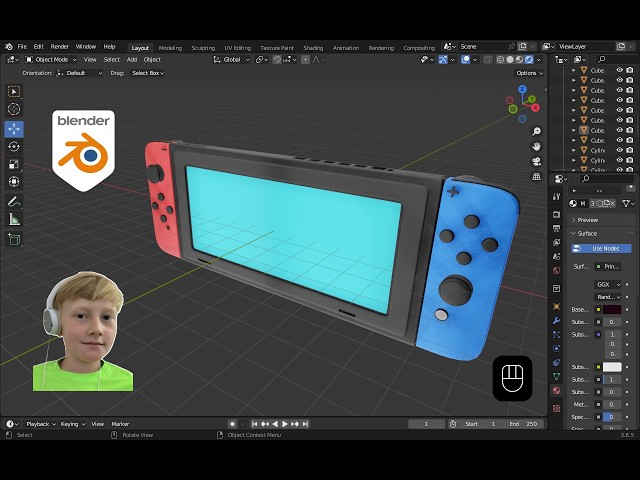Open the World properties tab
Image resolution: width=640 pixels, height=480 pixels.
[556, 271]
